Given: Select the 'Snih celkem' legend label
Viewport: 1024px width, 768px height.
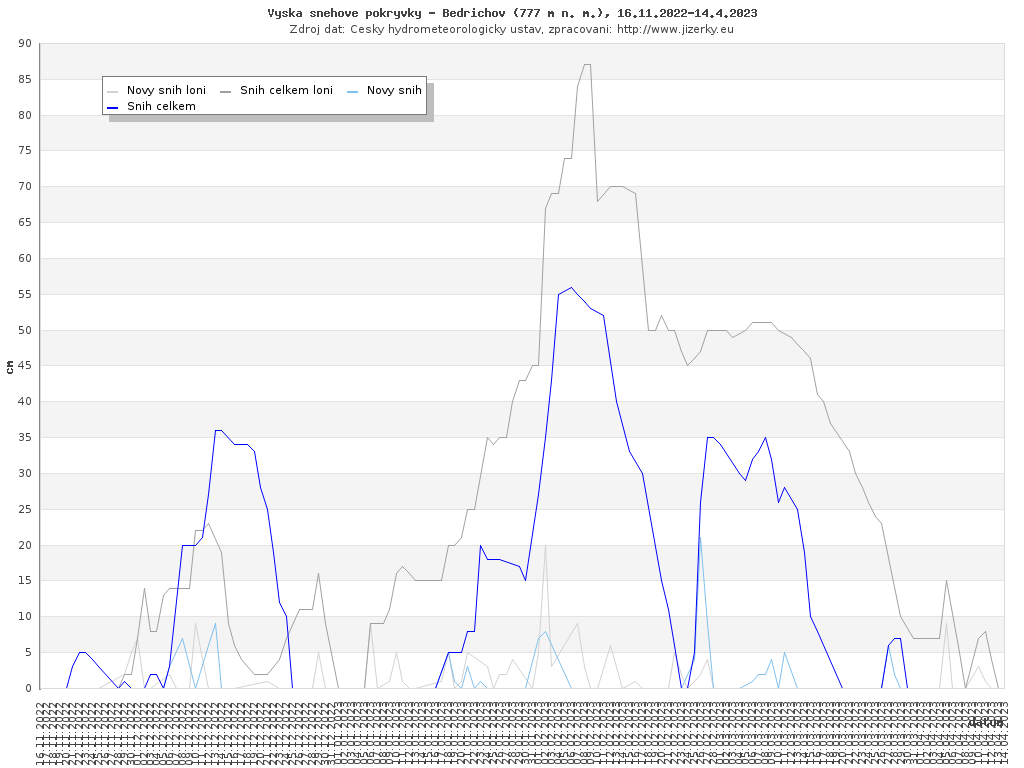Looking at the screenshot, I should click(x=161, y=107).
